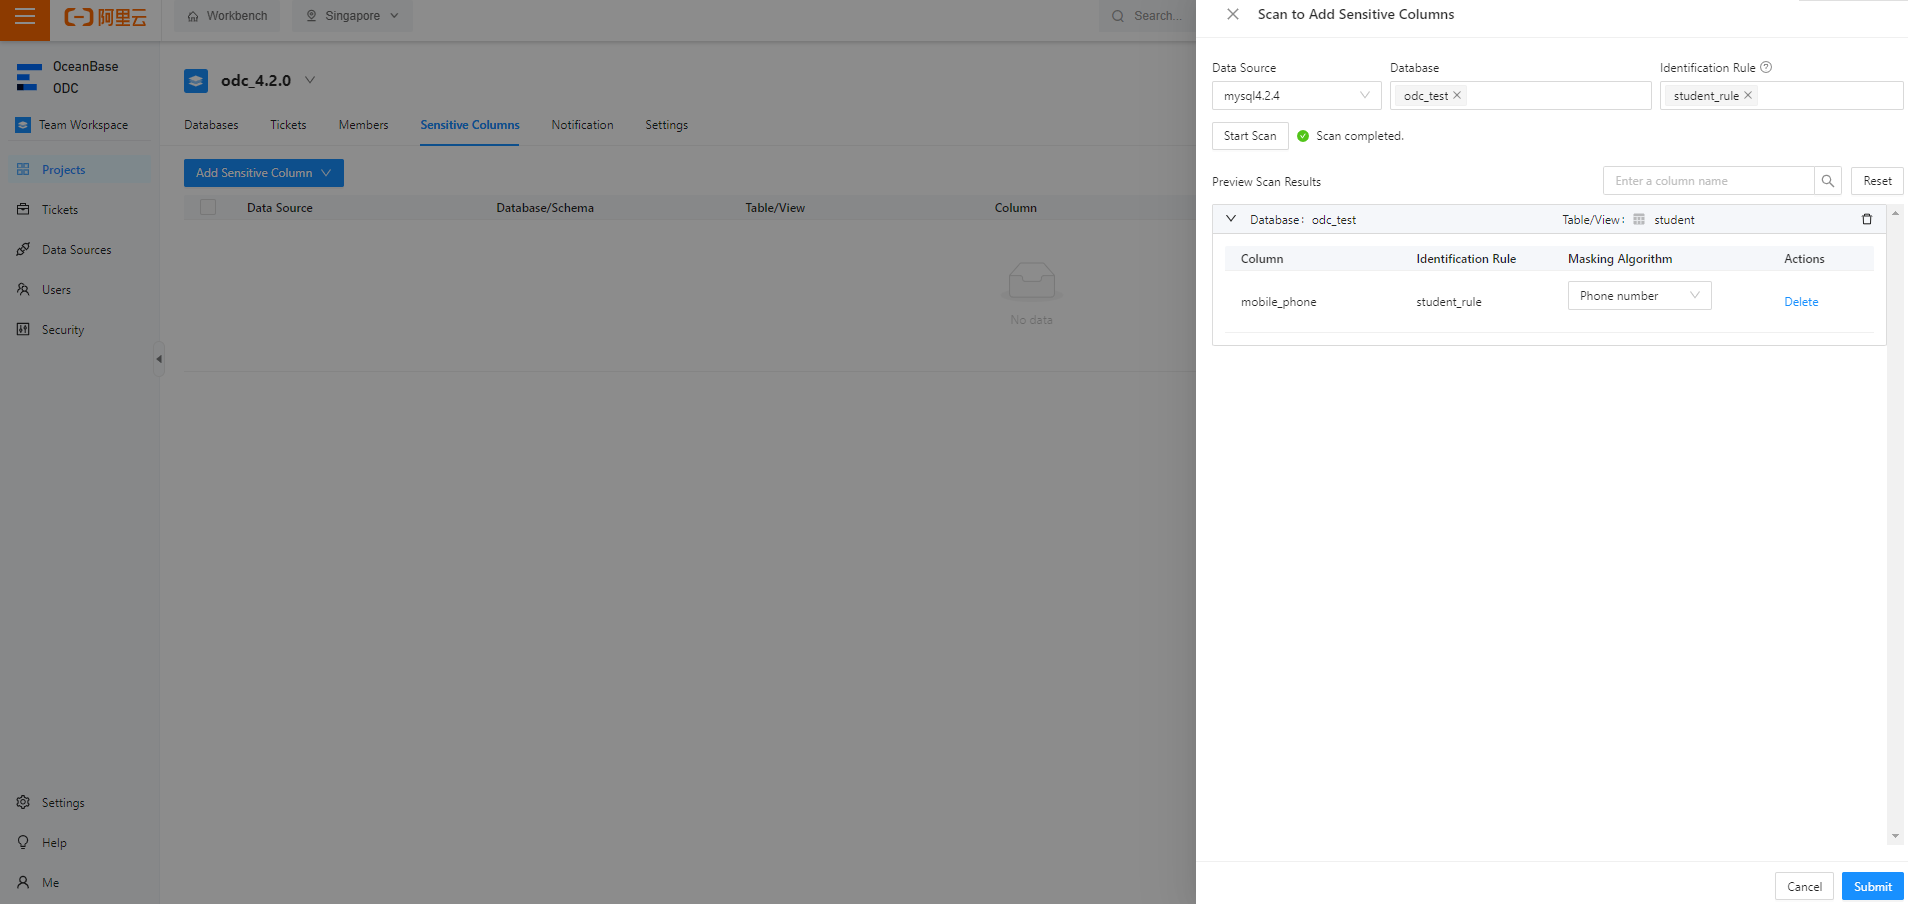Open the Database multi-select field

point(1520,95)
